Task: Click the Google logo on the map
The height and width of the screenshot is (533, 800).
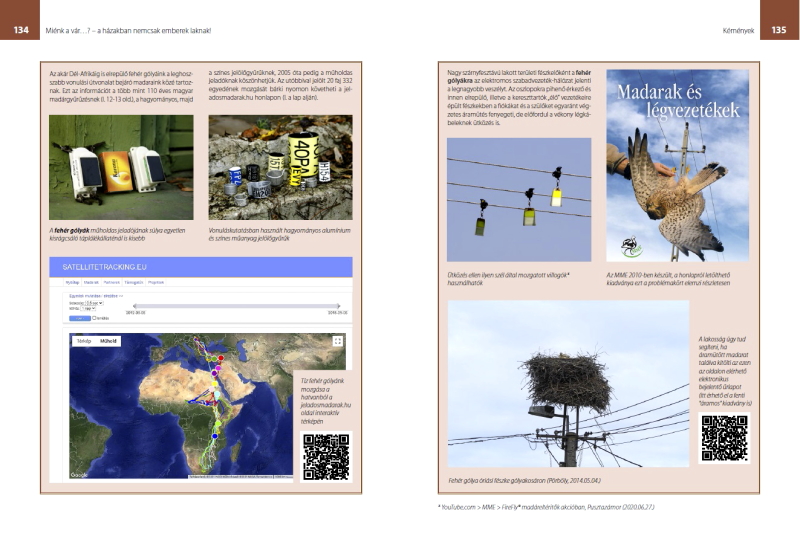Action: 78,473
